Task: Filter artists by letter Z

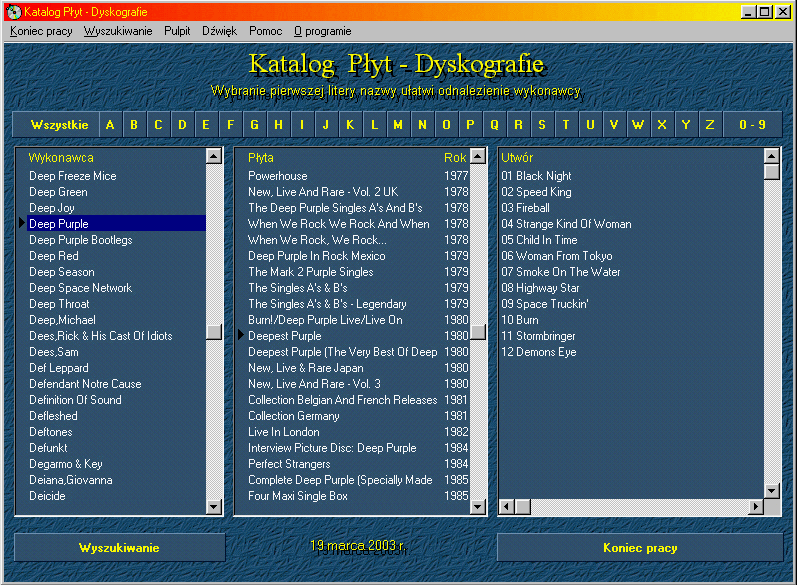Action: [x=710, y=125]
